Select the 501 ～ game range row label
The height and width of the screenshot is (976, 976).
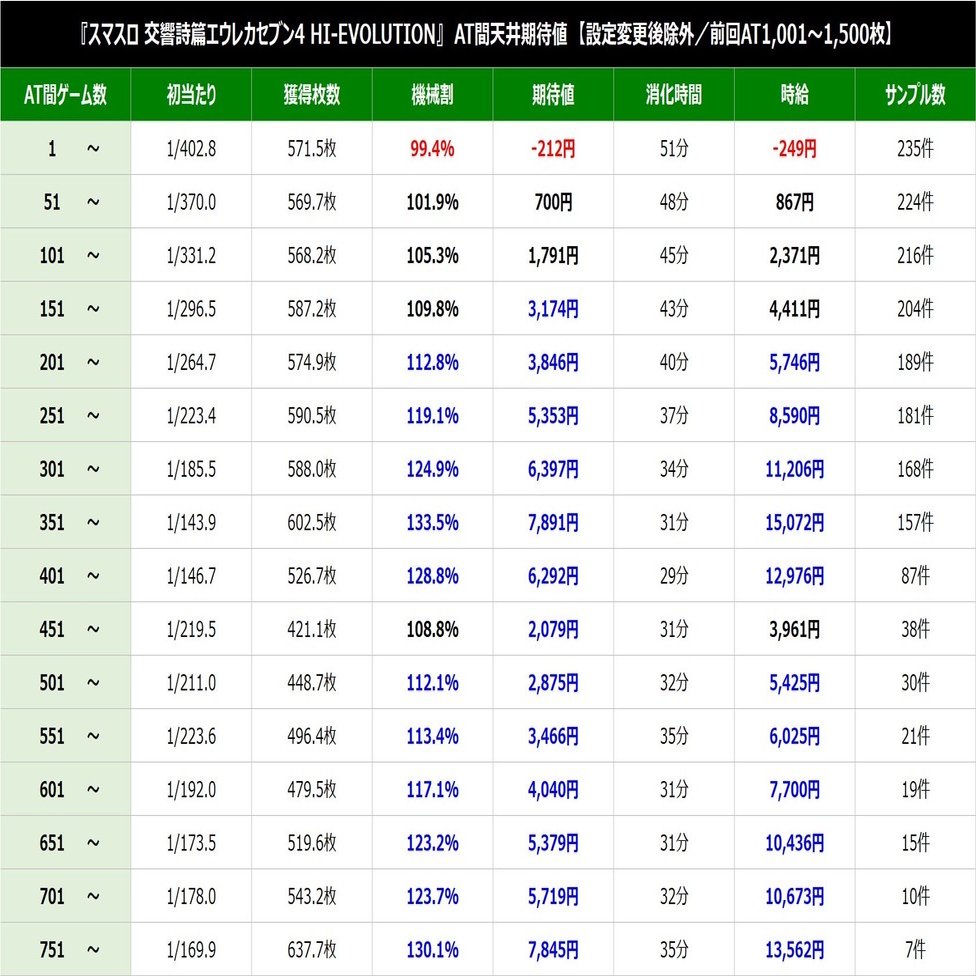tap(65, 683)
